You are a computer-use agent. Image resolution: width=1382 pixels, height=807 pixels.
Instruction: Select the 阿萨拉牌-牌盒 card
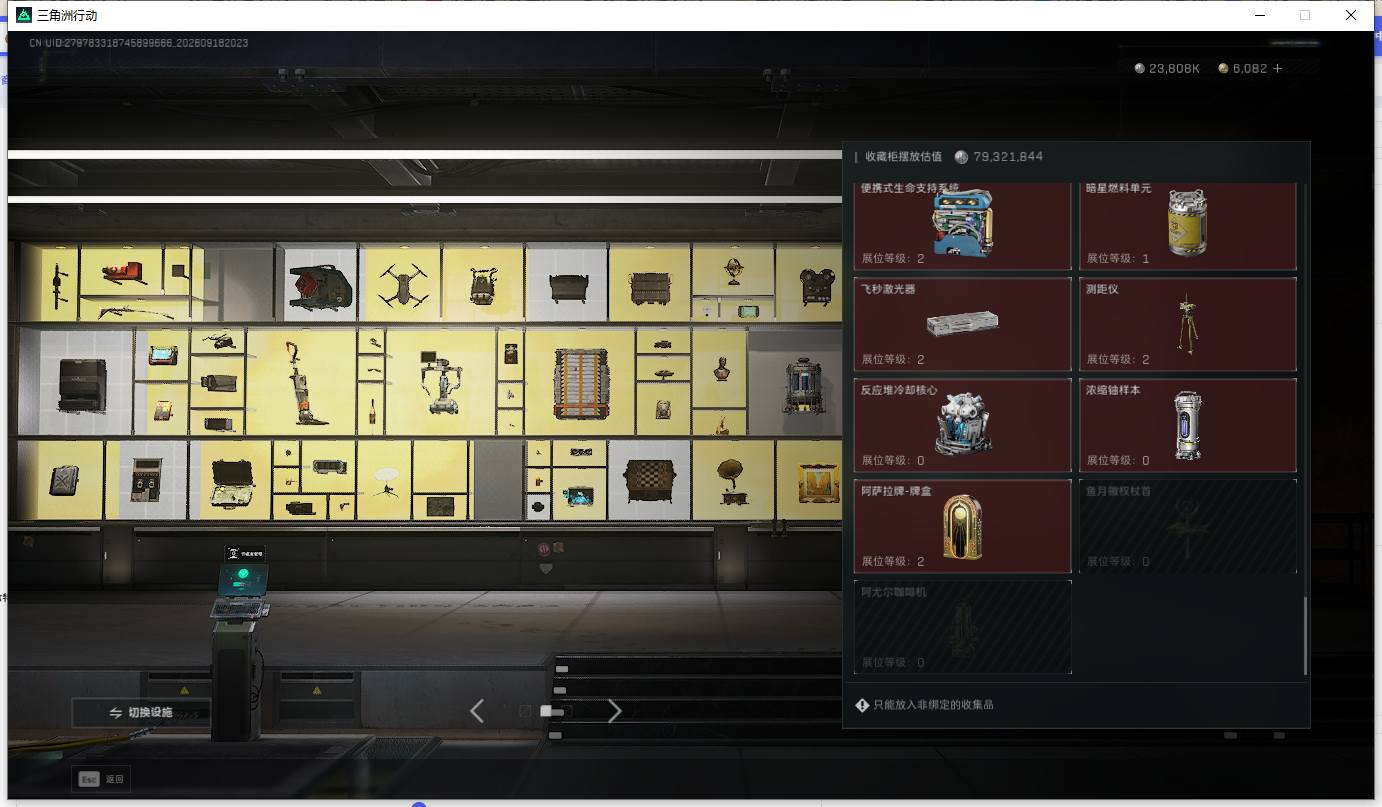(x=962, y=526)
